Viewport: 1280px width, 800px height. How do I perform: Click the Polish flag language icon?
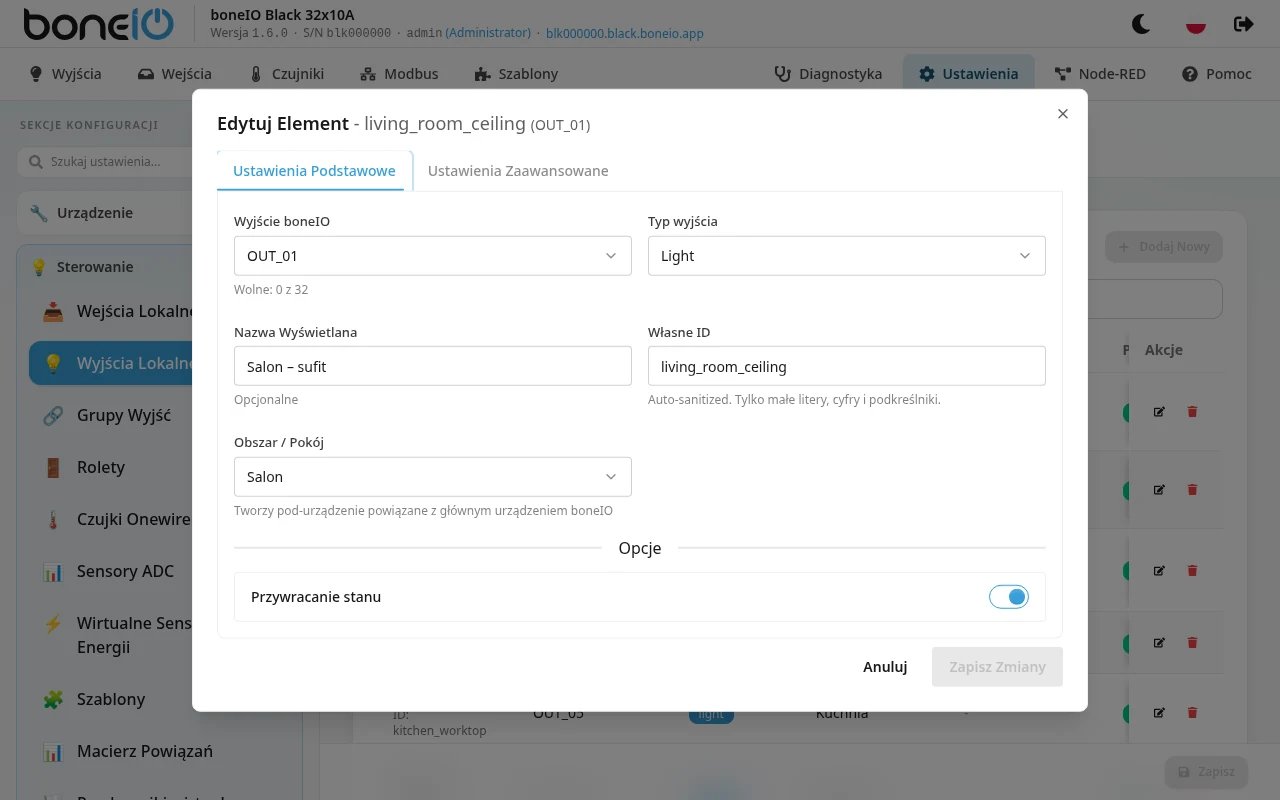(x=1195, y=23)
